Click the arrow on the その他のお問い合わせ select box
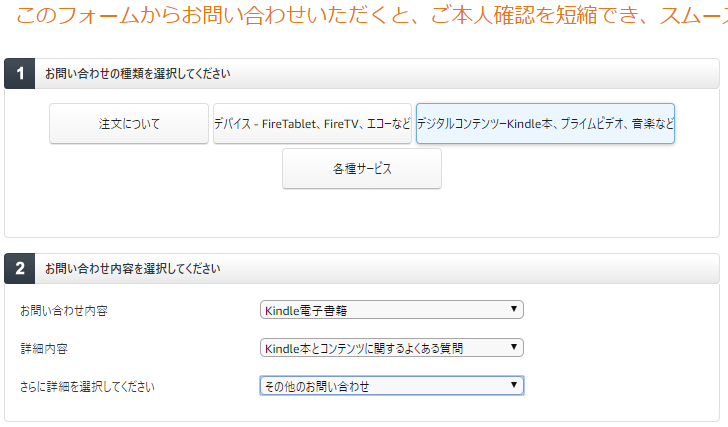The height and width of the screenshot is (427, 728). (x=513, y=386)
